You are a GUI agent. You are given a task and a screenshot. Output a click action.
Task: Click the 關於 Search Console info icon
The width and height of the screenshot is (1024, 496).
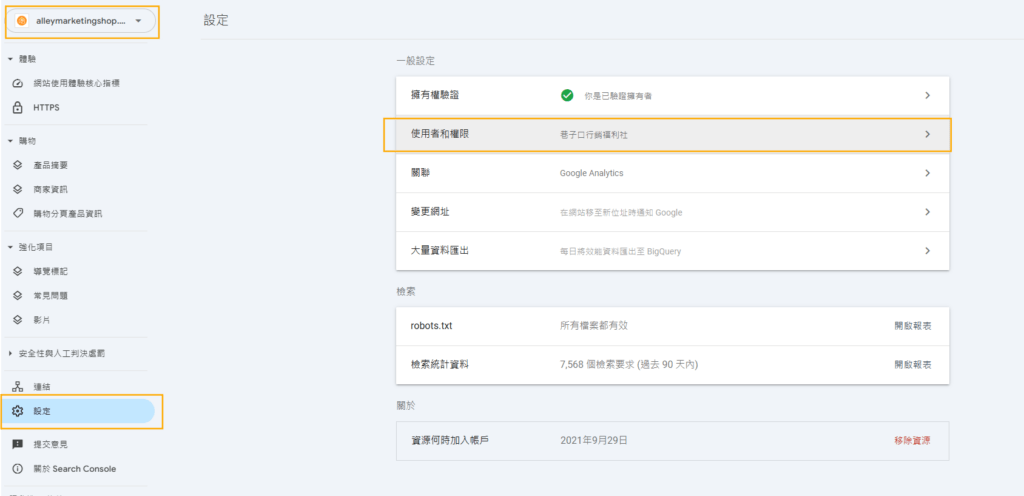point(18,468)
